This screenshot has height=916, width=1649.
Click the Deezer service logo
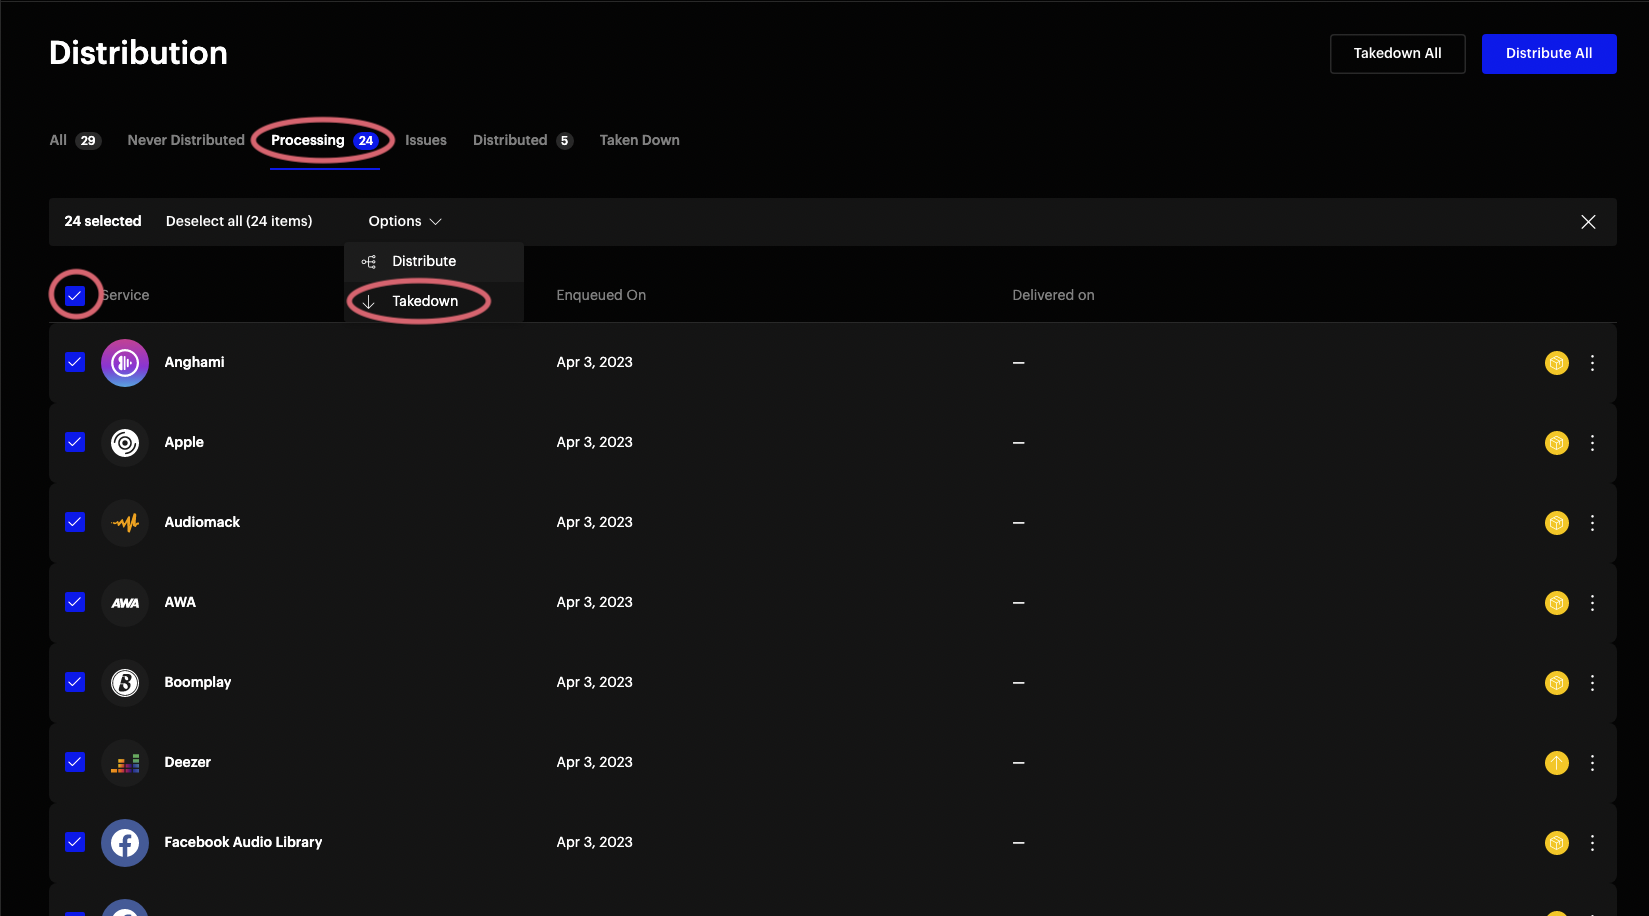coord(125,763)
